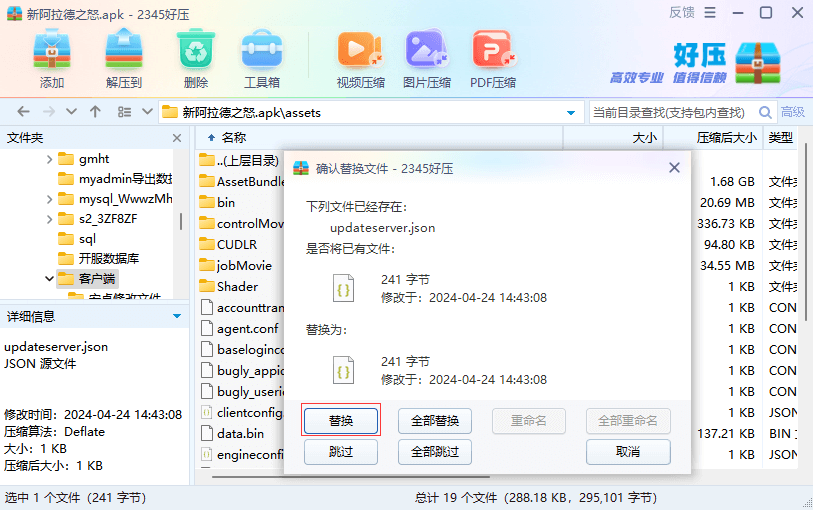
Task: Click the 高级 advanced search link
Action: click(x=793, y=112)
